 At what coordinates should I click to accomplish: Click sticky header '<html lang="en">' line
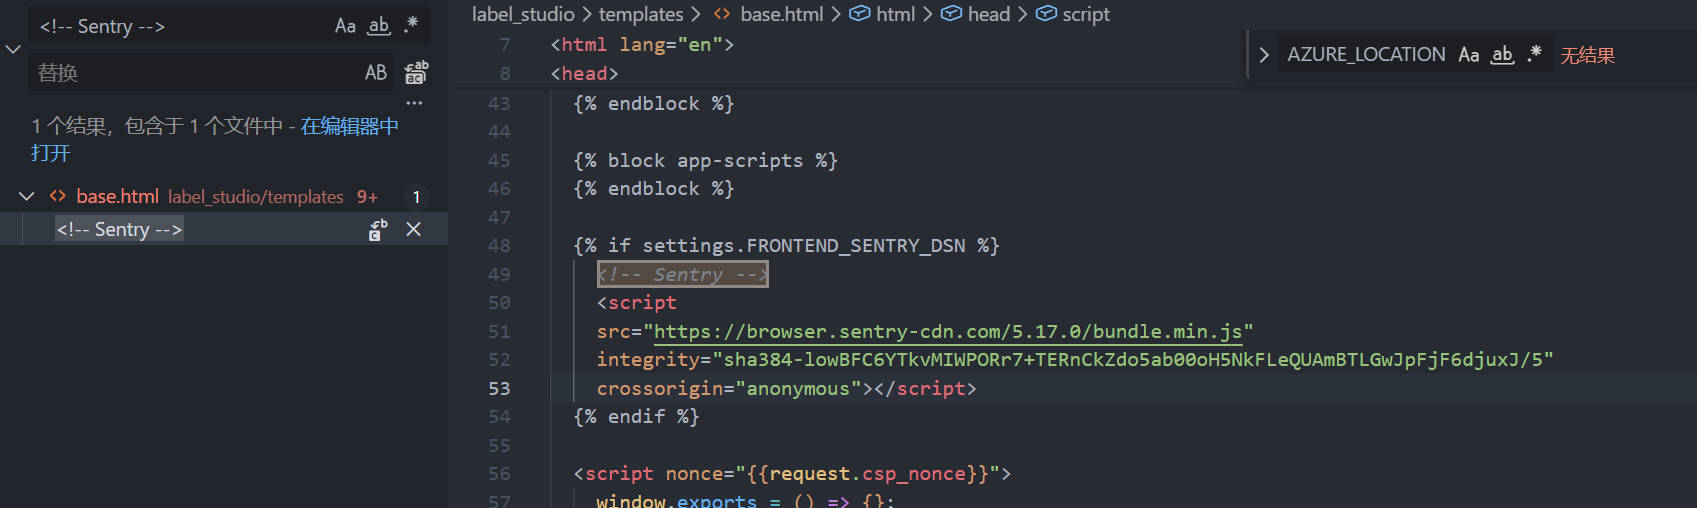point(642,45)
